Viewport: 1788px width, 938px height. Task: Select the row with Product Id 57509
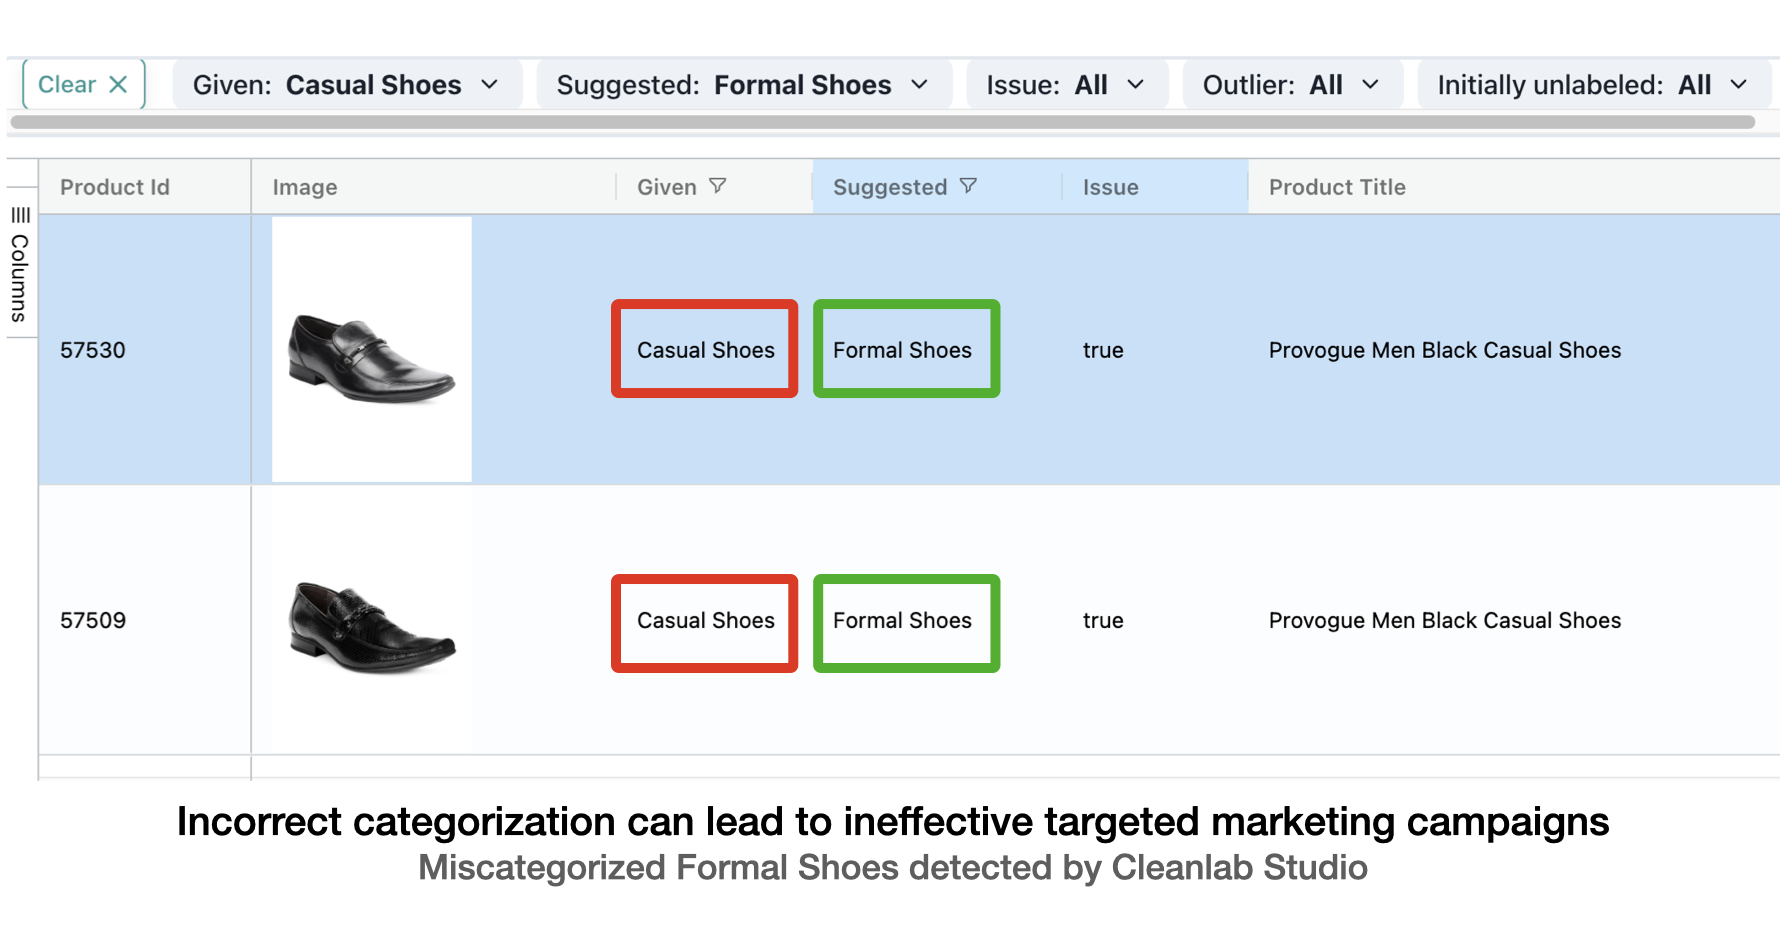[x=93, y=621]
